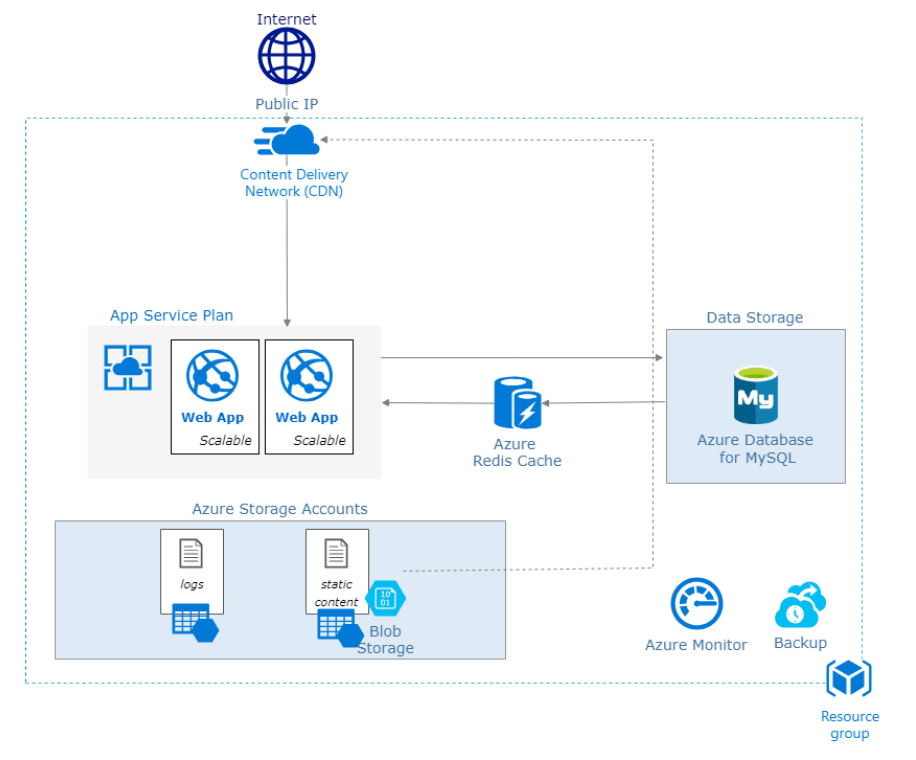Click the Backup cloud icon
The image size is (916, 760).
pyautogui.click(x=800, y=605)
